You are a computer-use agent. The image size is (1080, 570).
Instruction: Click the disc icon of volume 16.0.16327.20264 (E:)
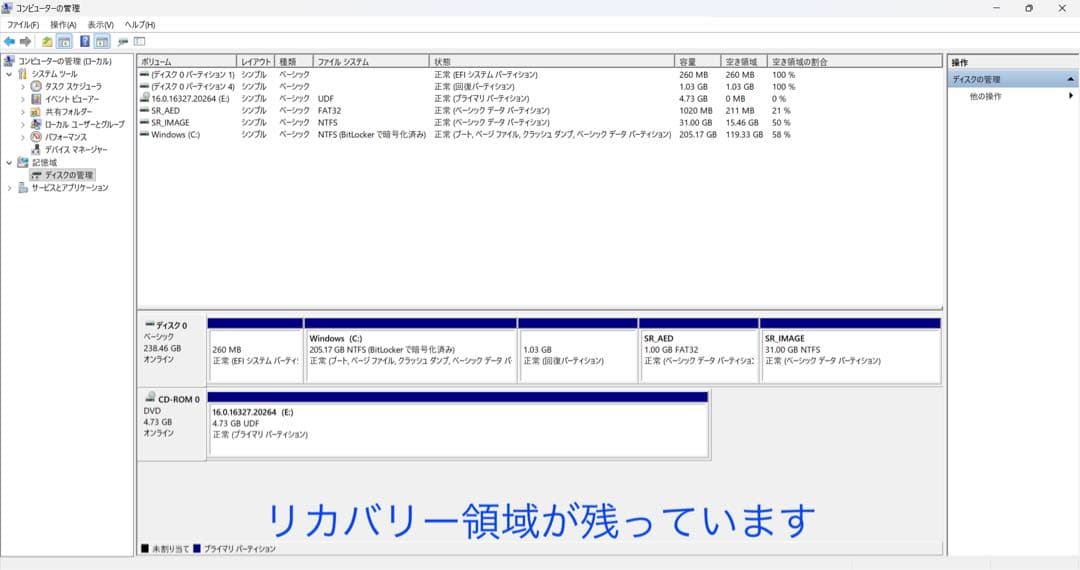click(145, 98)
